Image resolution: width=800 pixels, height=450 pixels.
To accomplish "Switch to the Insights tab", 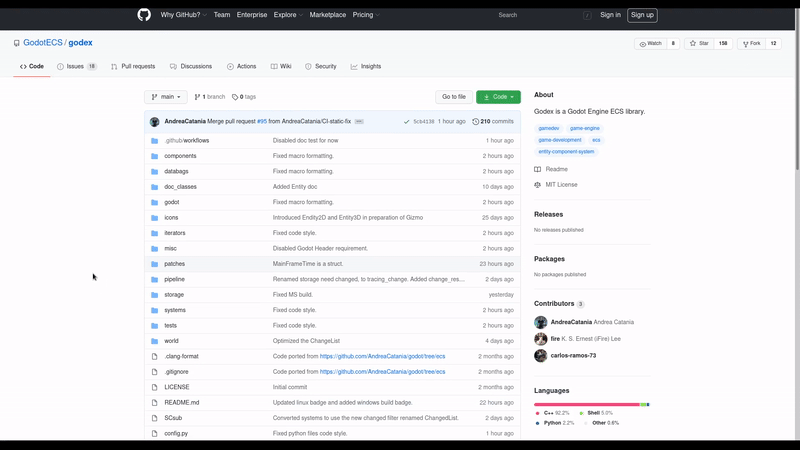I will click(366, 66).
